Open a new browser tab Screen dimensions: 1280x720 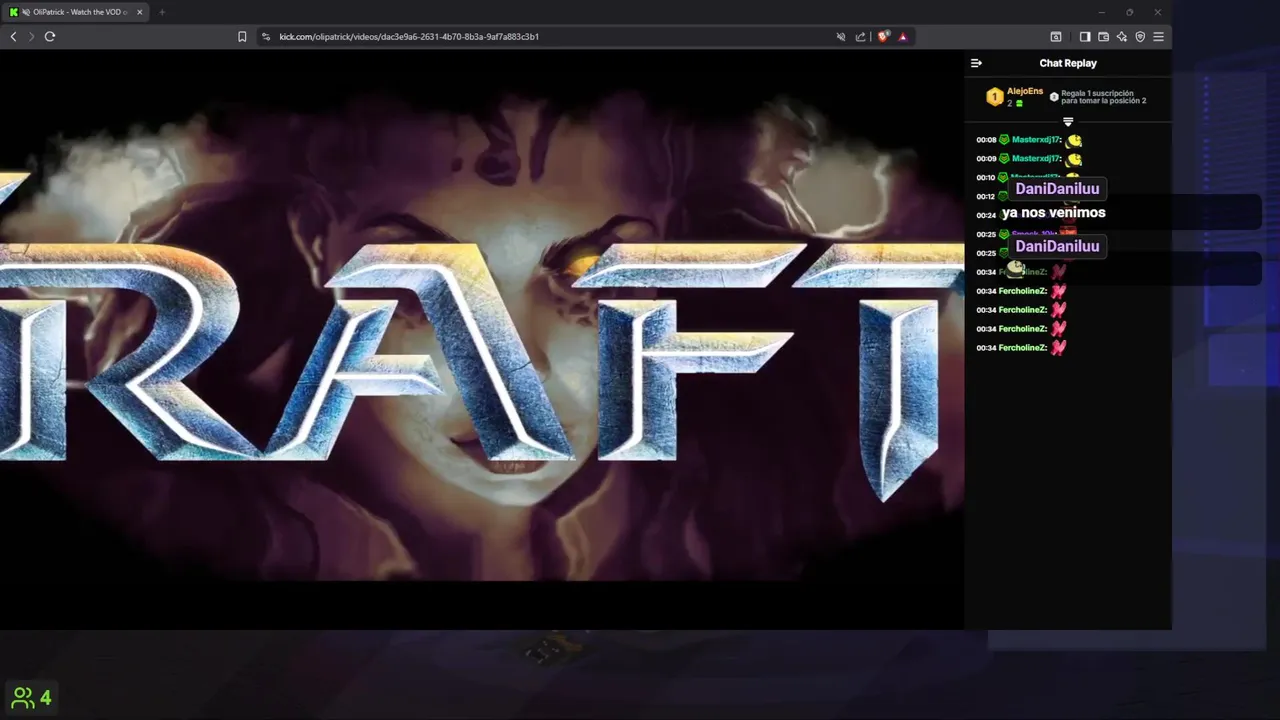click(162, 12)
